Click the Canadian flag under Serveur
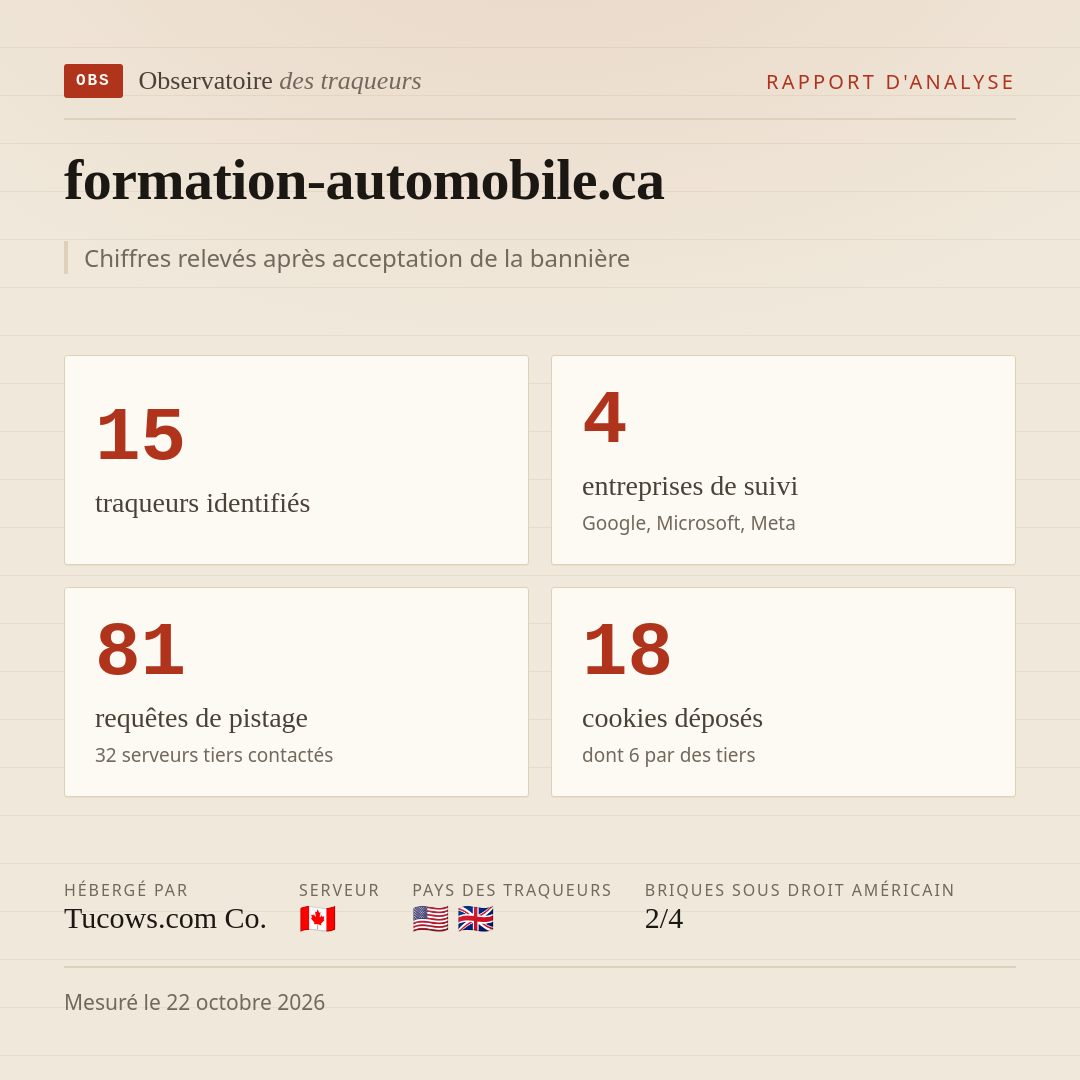 318,920
